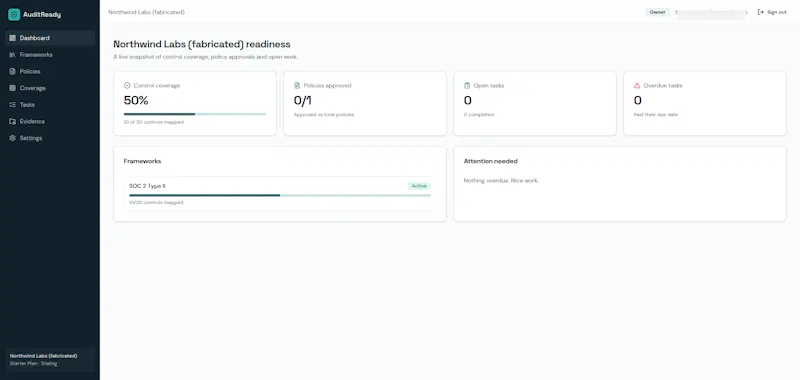
Task: Click the Coverage table icon in sidebar
Action: (x=13, y=88)
